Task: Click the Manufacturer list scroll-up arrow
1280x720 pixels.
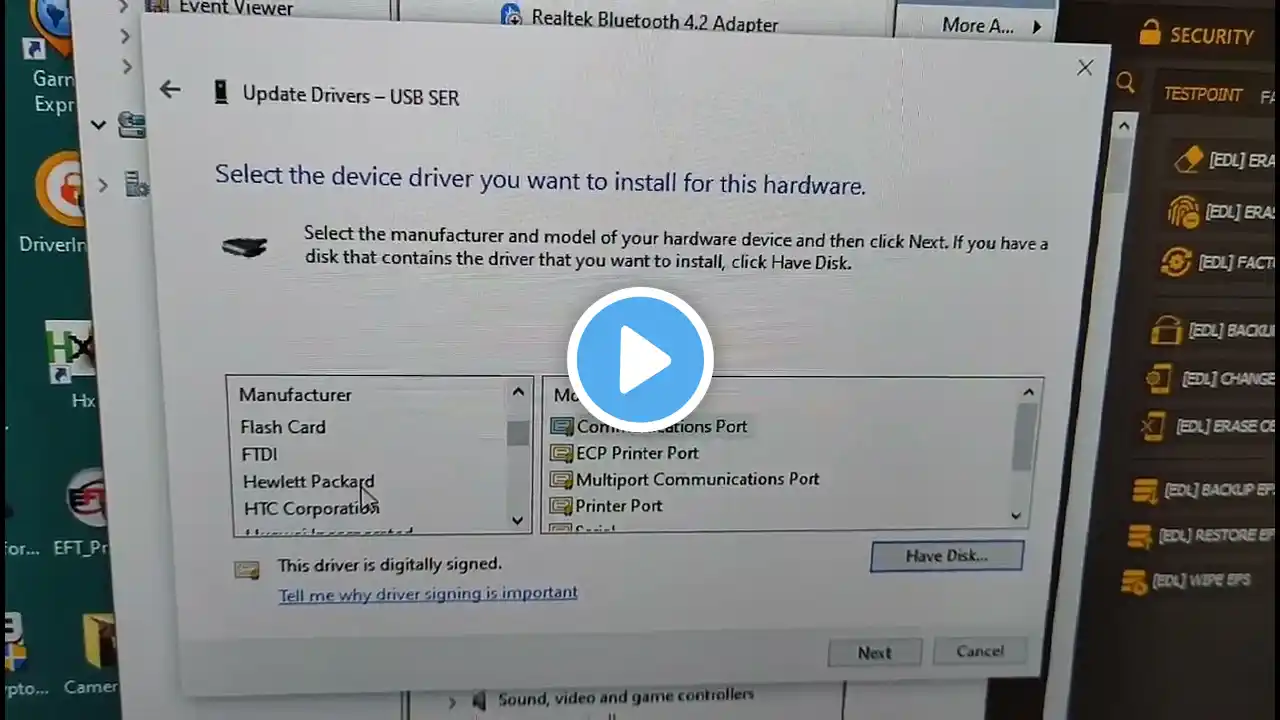Action: pos(518,392)
